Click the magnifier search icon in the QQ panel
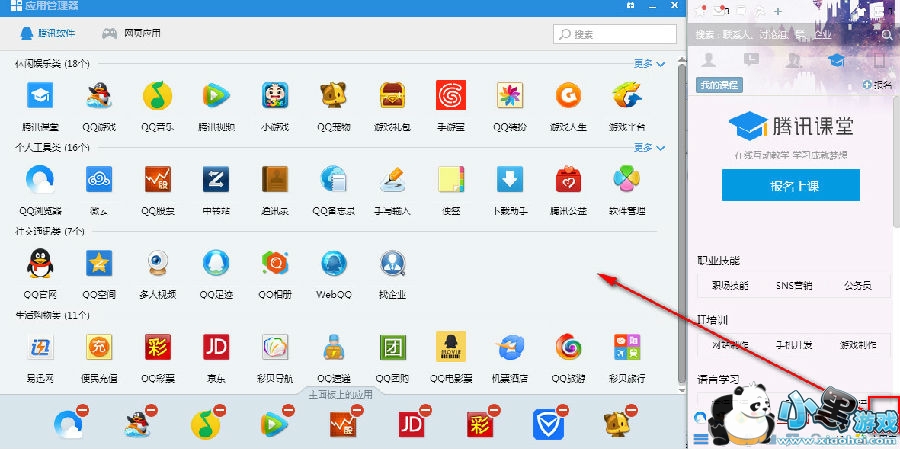 pyautogui.click(x=887, y=35)
